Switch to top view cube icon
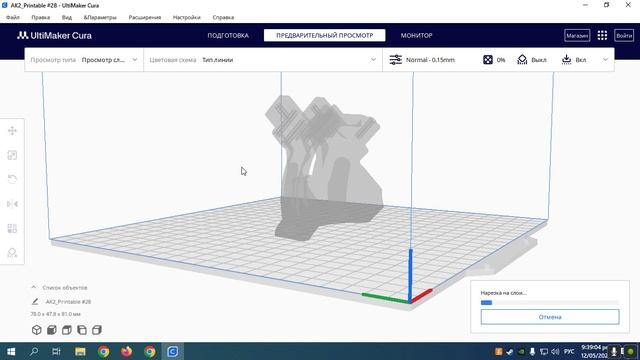640x360 pixels. [x=67, y=330]
